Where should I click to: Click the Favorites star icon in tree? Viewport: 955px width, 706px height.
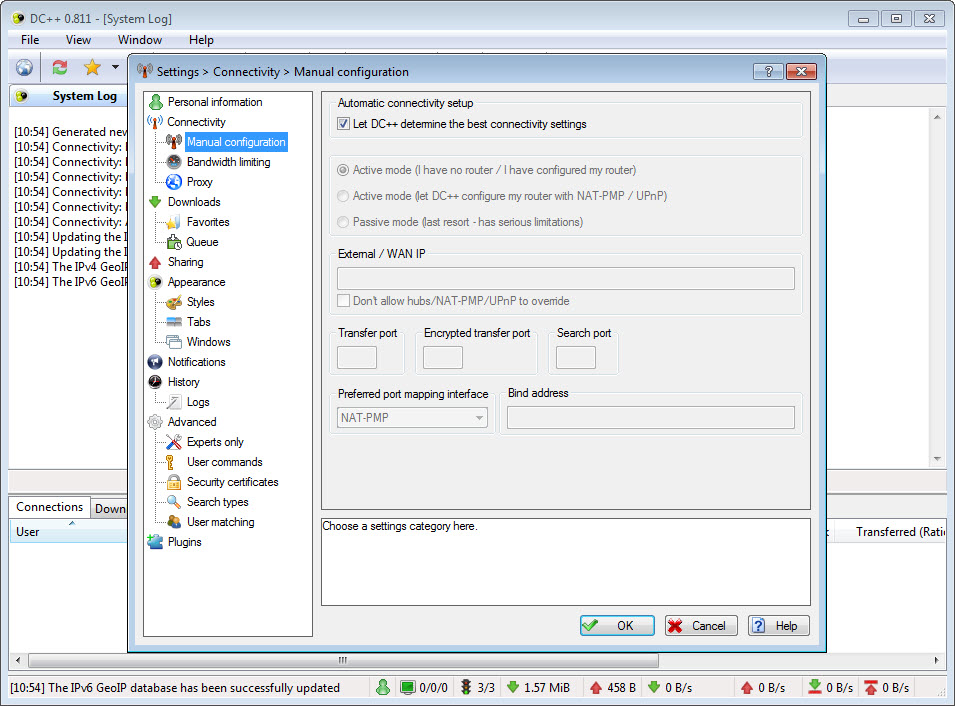click(x=174, y=222)
